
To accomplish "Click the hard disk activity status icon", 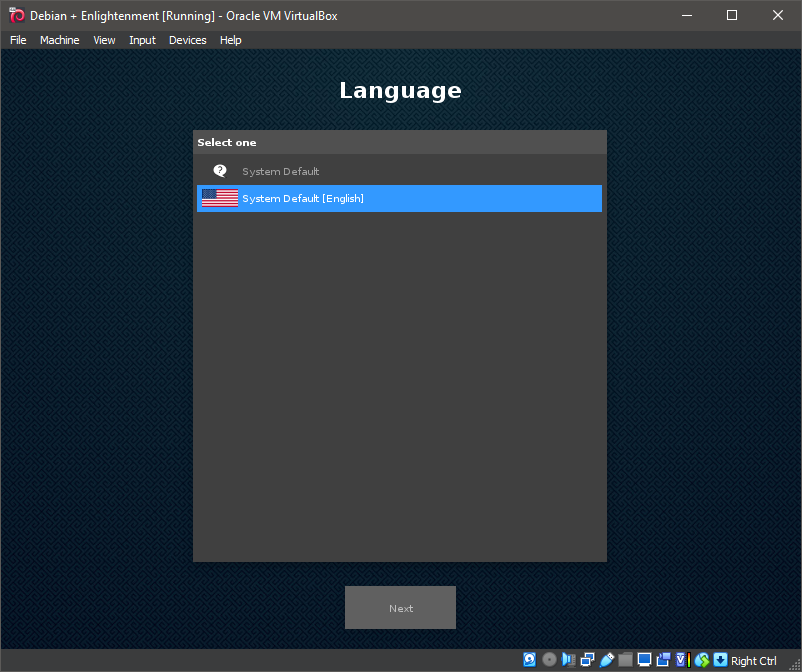I will point(530,660).
